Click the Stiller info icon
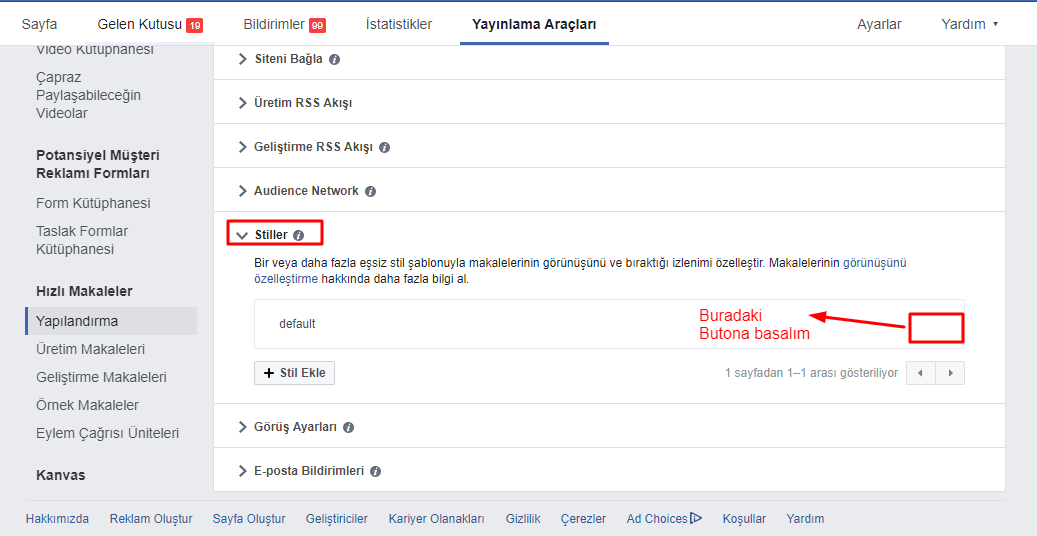Screen dimensions: 1037x536 pyautogui.click(x=299, y=235)
